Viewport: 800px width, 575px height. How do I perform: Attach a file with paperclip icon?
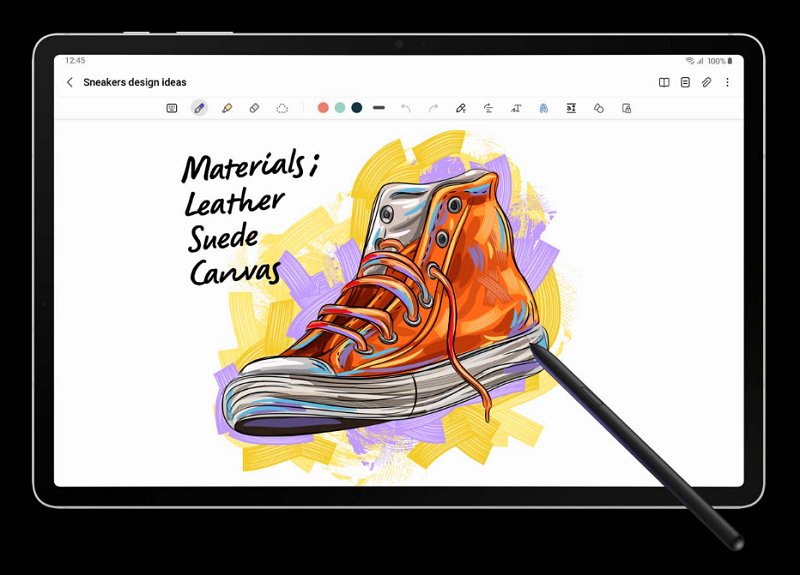tap(706, 82)
